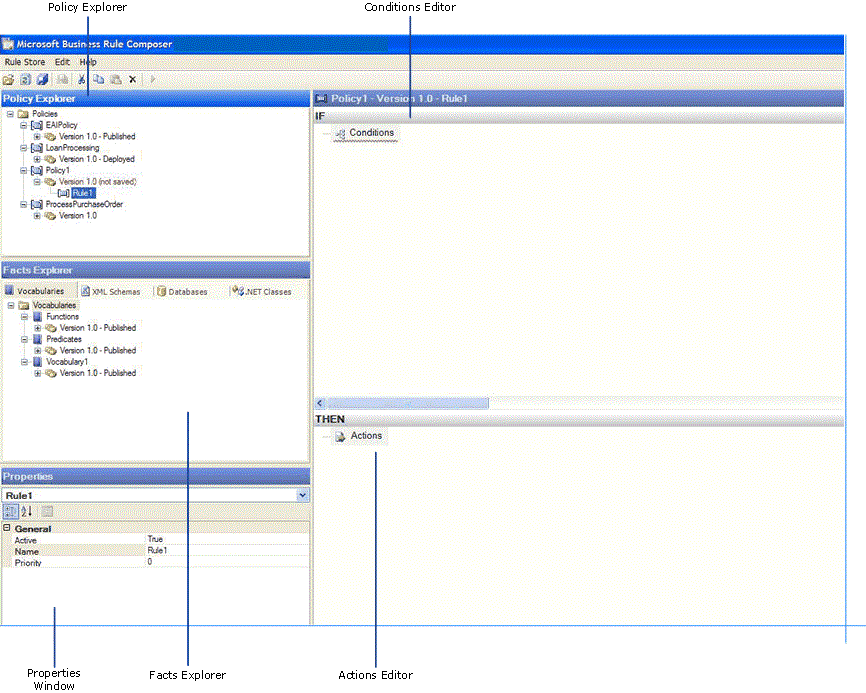The height and width of the screenshot is (693, 866).
Task: Click the Copy toolbar icon
Action: [x=98, y=80]
